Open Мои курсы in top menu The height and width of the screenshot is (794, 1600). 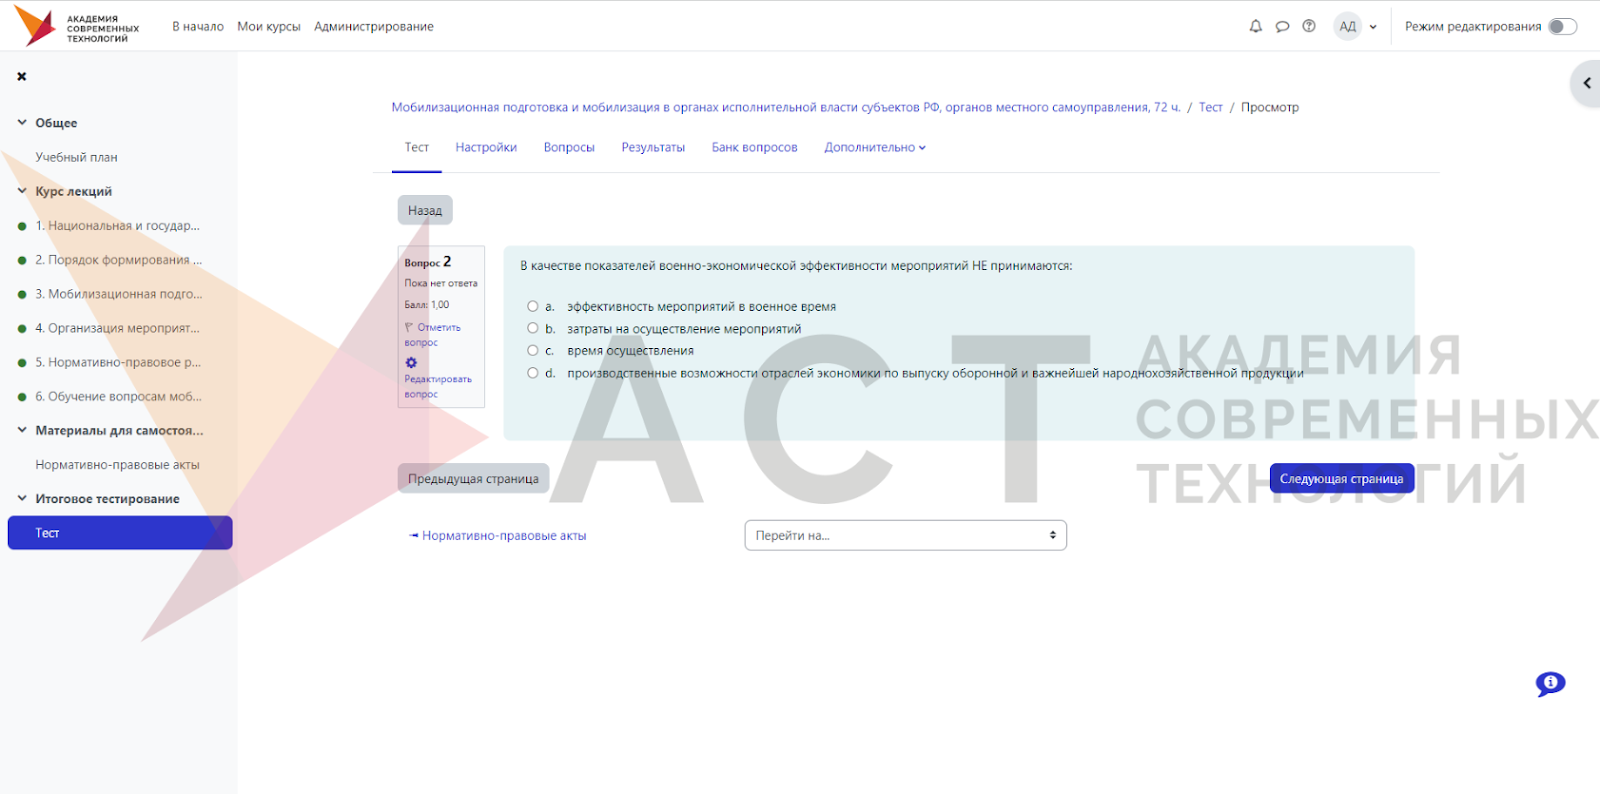click(269, 27)
